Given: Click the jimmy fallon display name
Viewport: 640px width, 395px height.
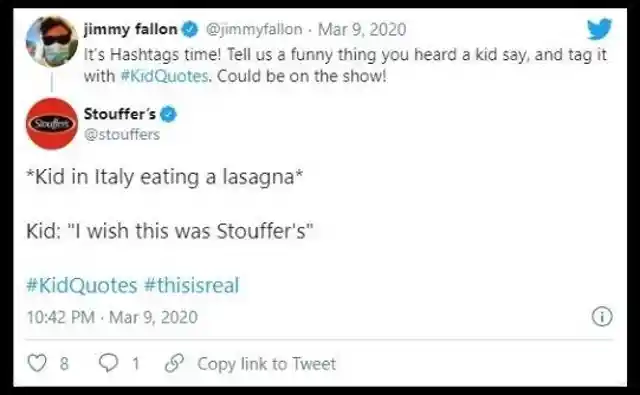Looking at the screenshot, I should point(131,29).
